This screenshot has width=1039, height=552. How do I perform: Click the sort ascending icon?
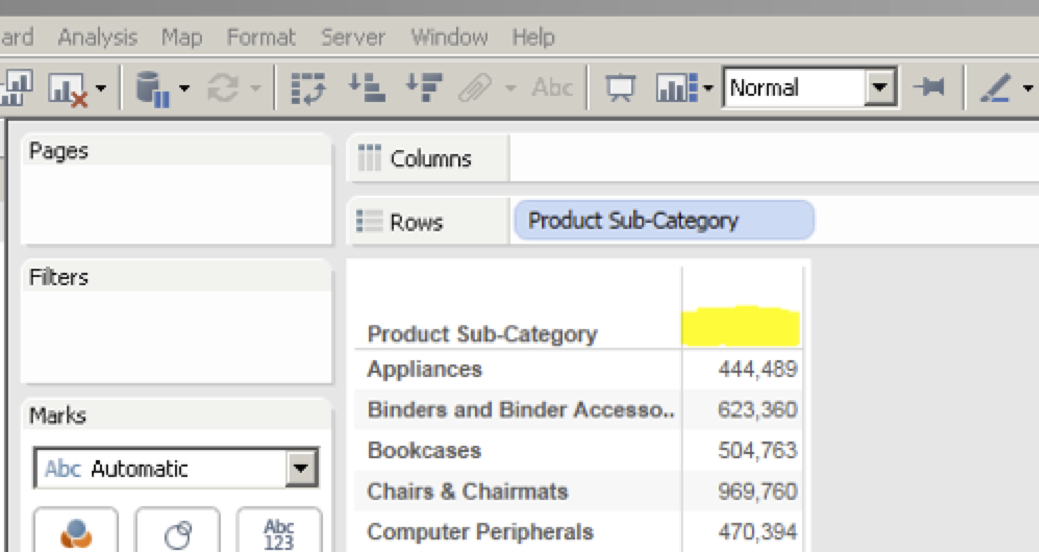(x=366, y=87)
